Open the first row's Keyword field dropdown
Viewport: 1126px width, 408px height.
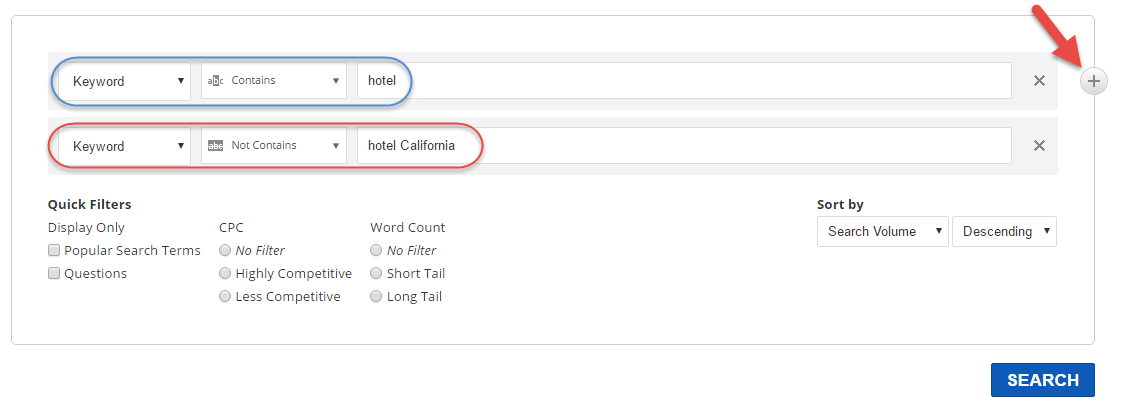click(x=124, y=81)
